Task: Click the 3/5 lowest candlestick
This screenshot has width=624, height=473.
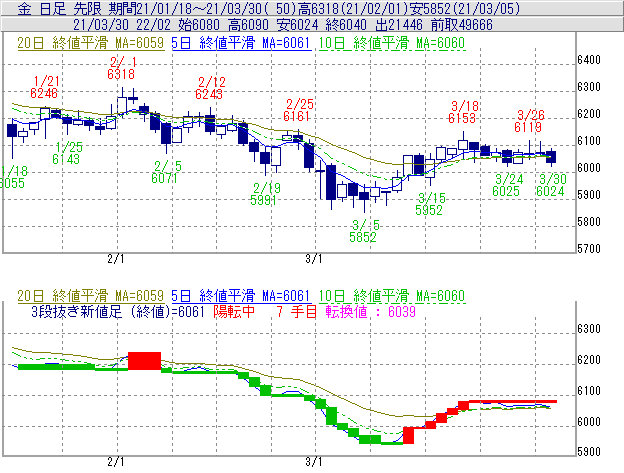Action: click(x=364, y=196)
